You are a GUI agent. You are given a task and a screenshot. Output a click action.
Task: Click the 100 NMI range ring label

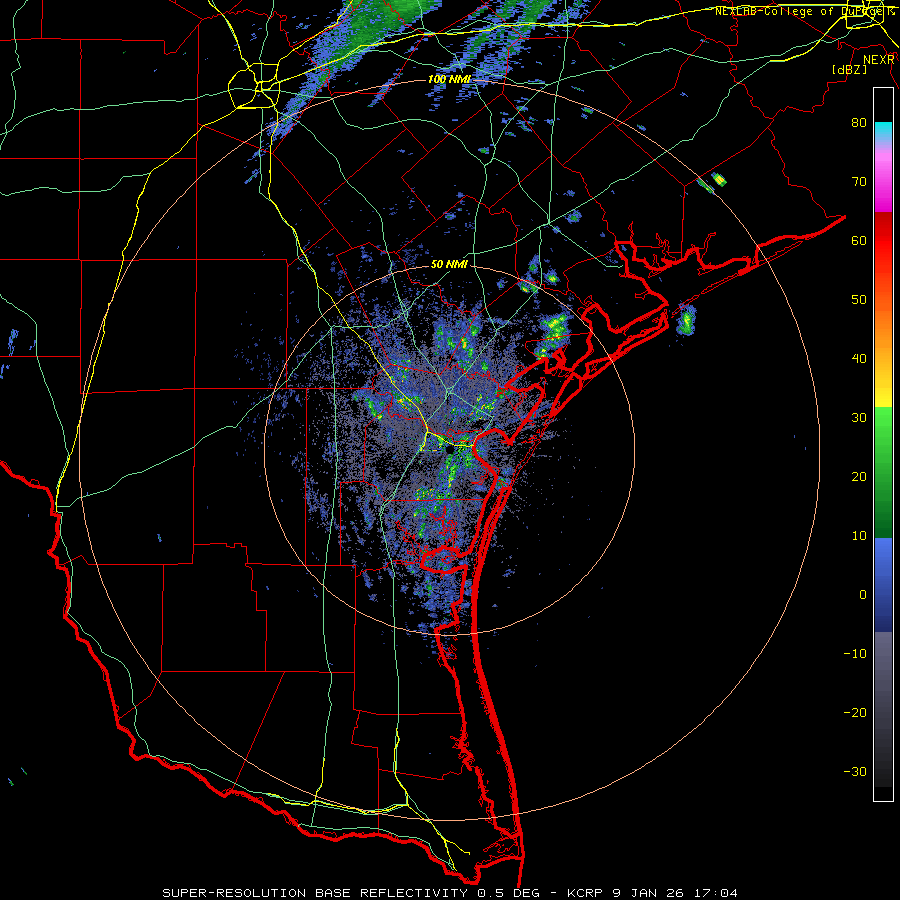pos(449,79)
